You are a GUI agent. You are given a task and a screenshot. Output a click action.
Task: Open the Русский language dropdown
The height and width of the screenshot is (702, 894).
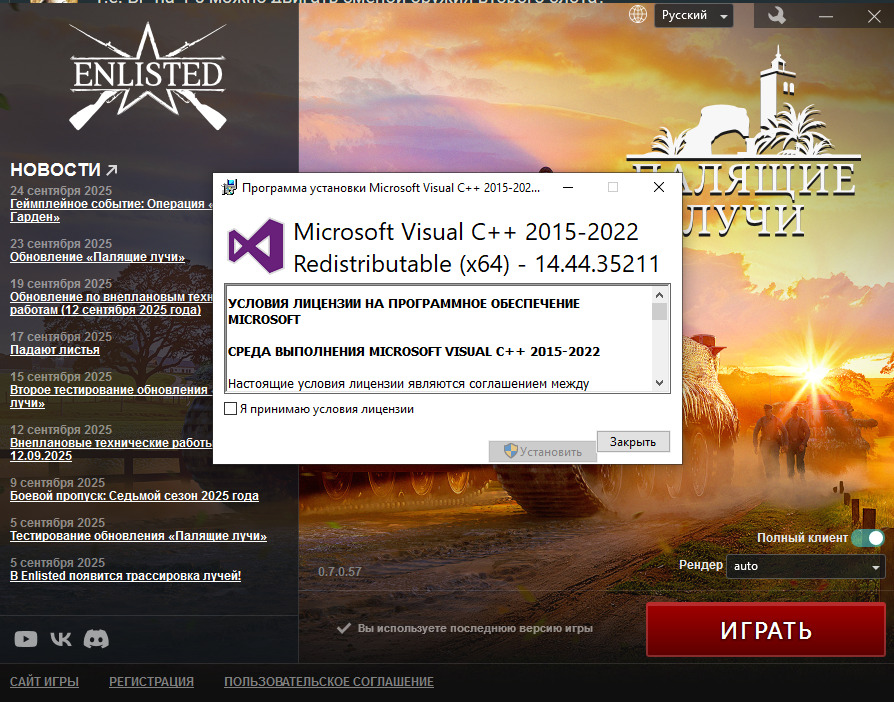tap(694, 16)
